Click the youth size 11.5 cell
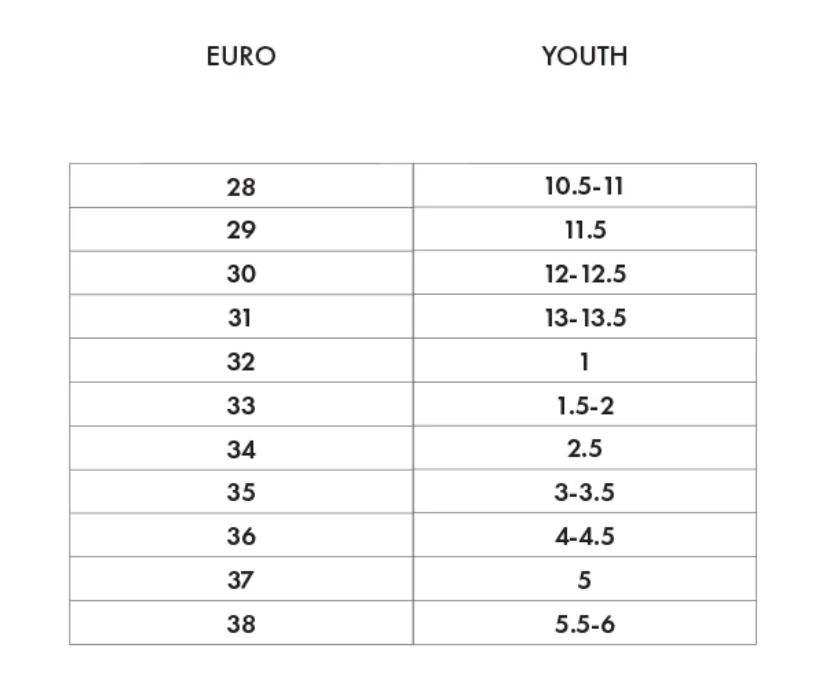This screenshot has height=686, width=830. [x=585, y=230]
